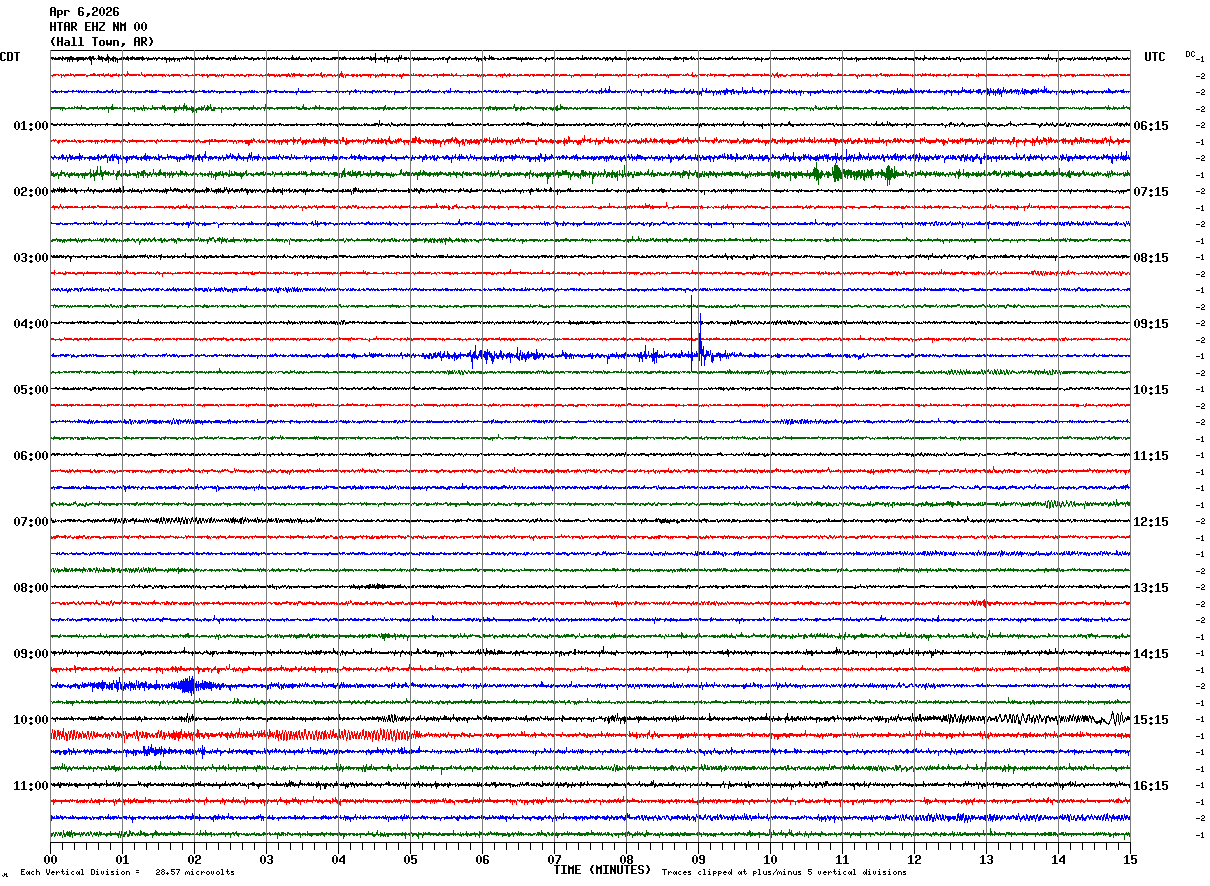Select the 04:00 CDT time label
Viewport: 1210px width, 886px height.
click(30, 324)
